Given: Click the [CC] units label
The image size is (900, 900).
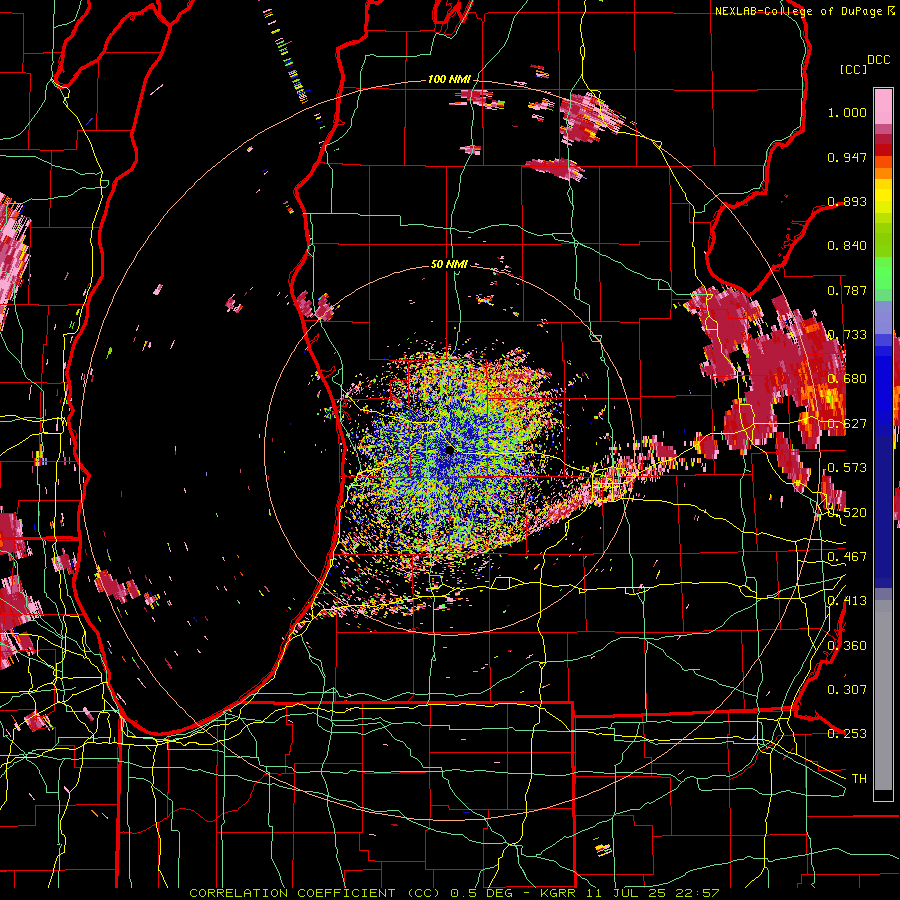Looking at the screenshot, I should (853, 69).
